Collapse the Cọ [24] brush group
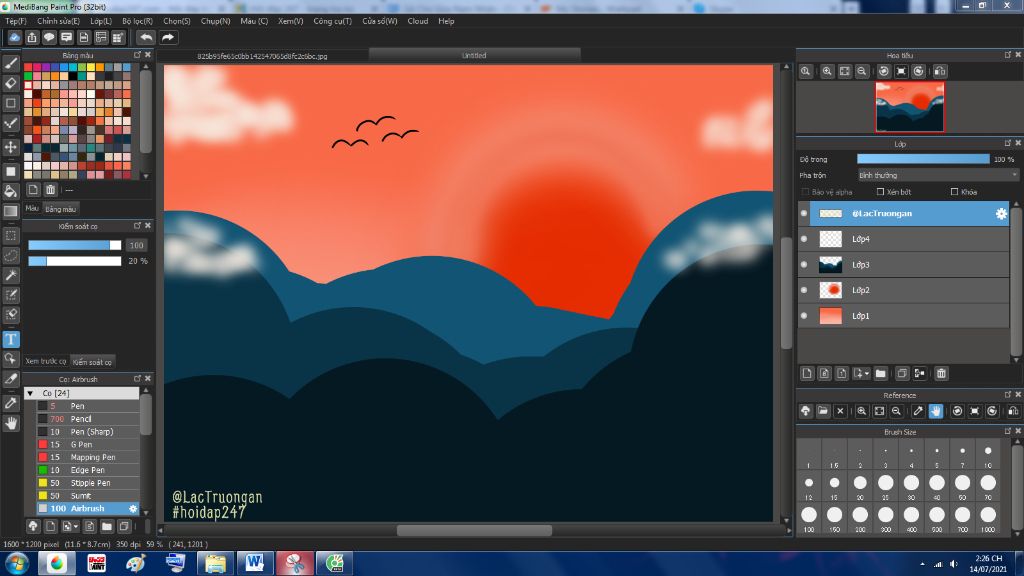This screenshot has height=576, width=1024. pos(31,393)
